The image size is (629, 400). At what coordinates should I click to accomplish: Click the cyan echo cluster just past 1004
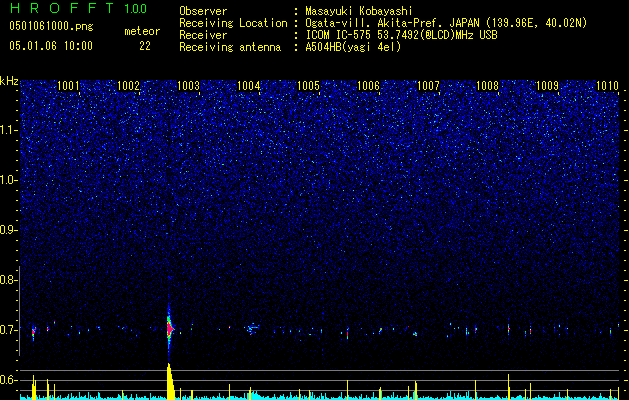click(252, 329)
